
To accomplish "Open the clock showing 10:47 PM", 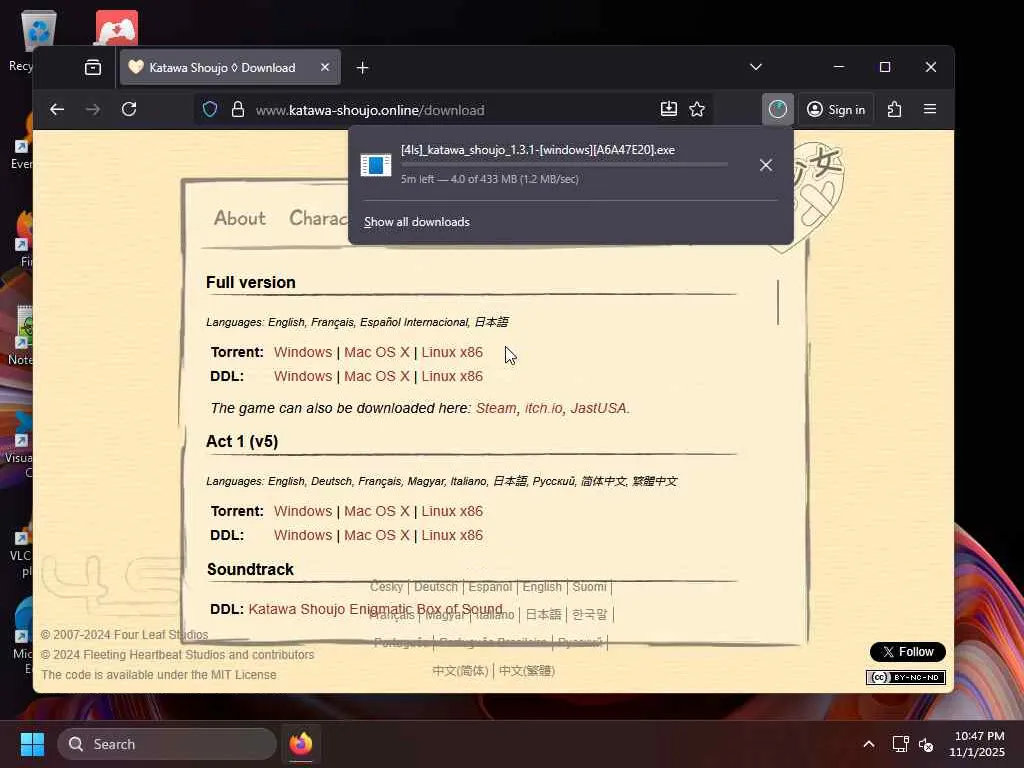I will pos(977,744).
